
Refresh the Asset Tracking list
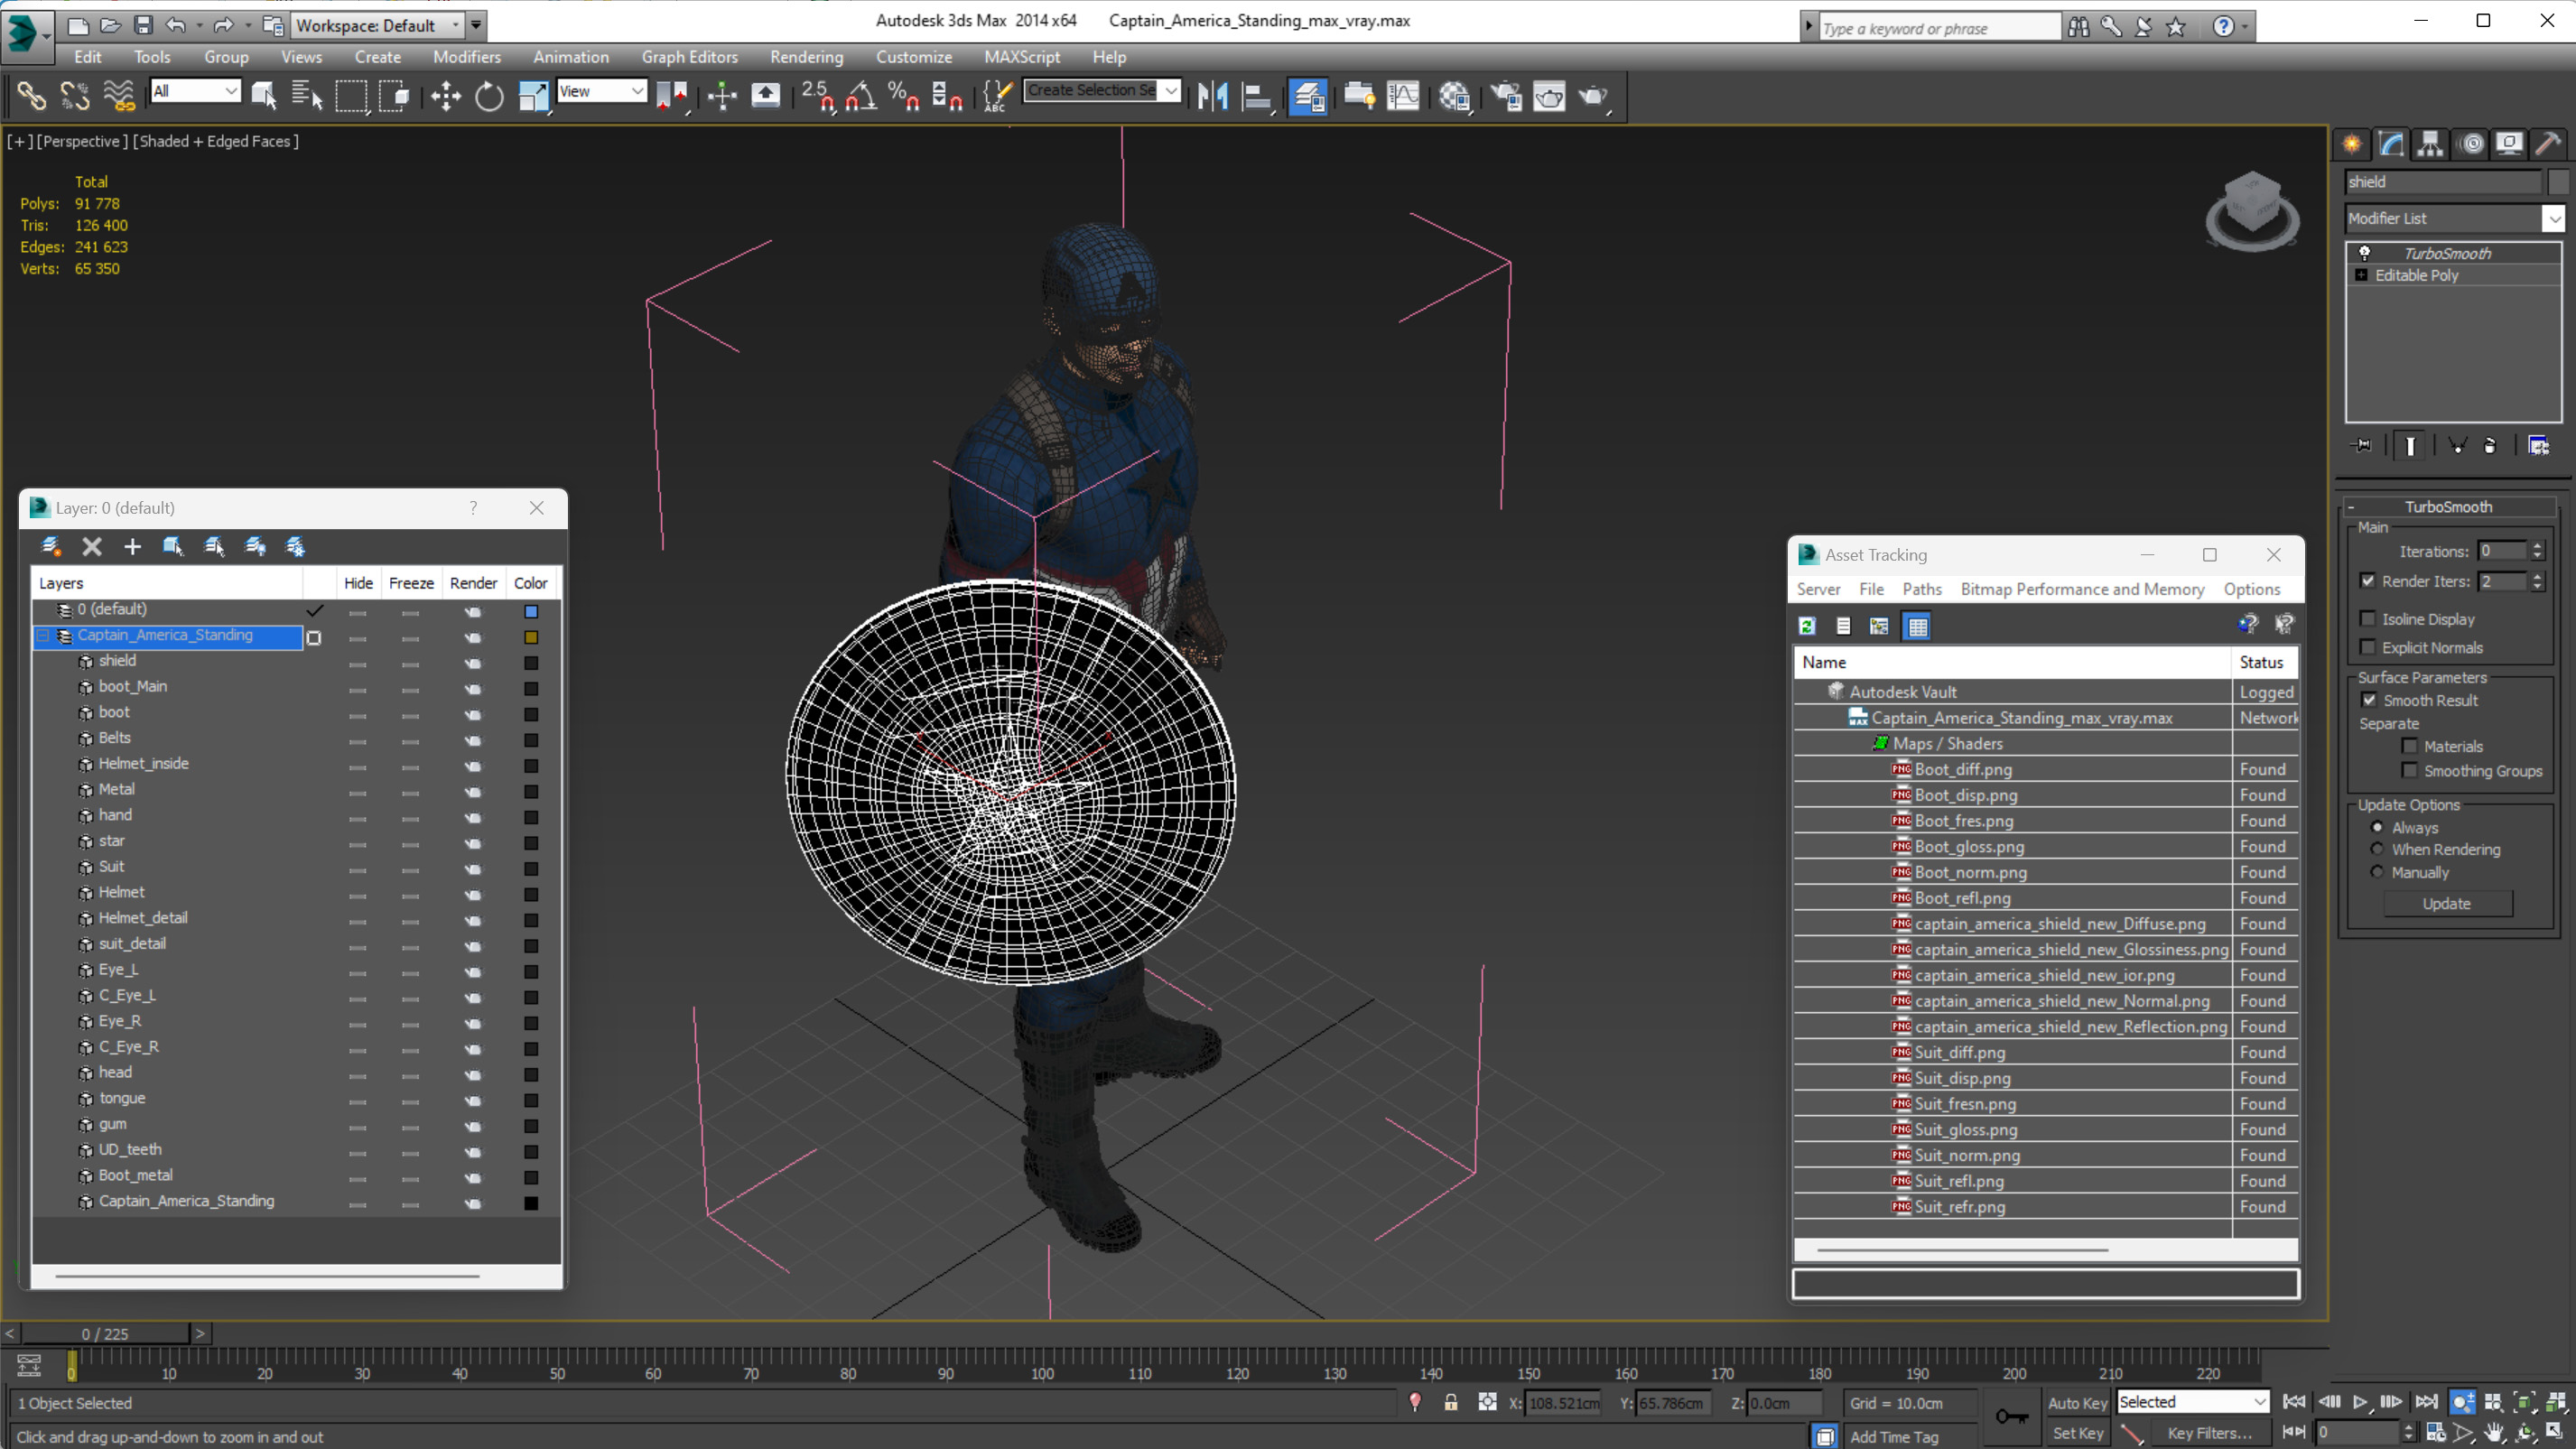tap(1807, 626)
